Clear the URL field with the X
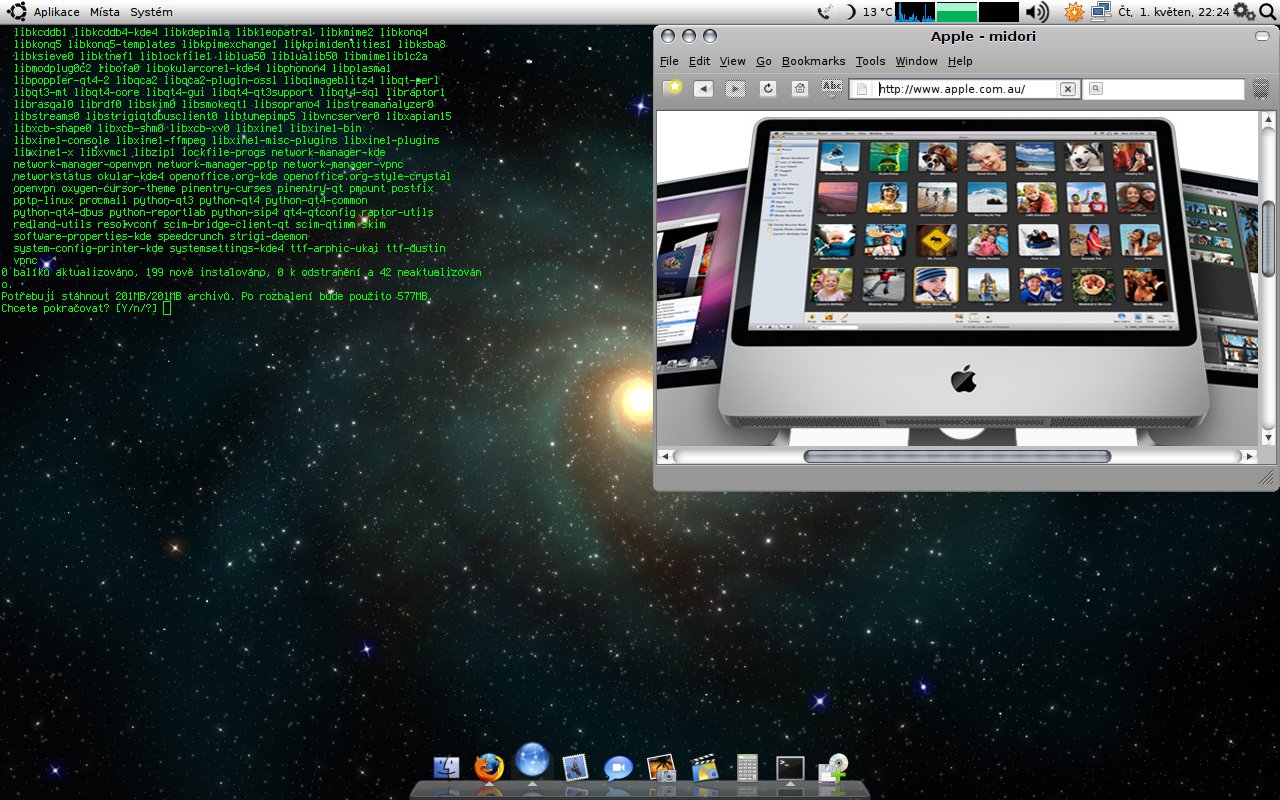The image size is (1280, 800). [1068, 89]
